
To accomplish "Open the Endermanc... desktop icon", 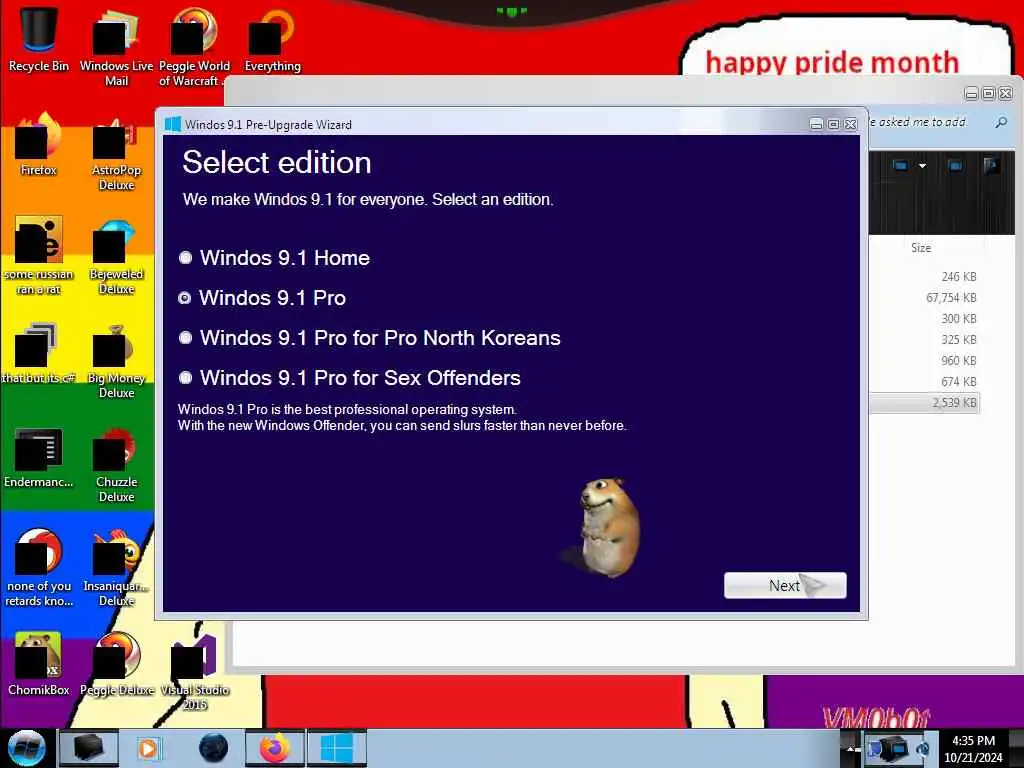I will click(39, 457).
